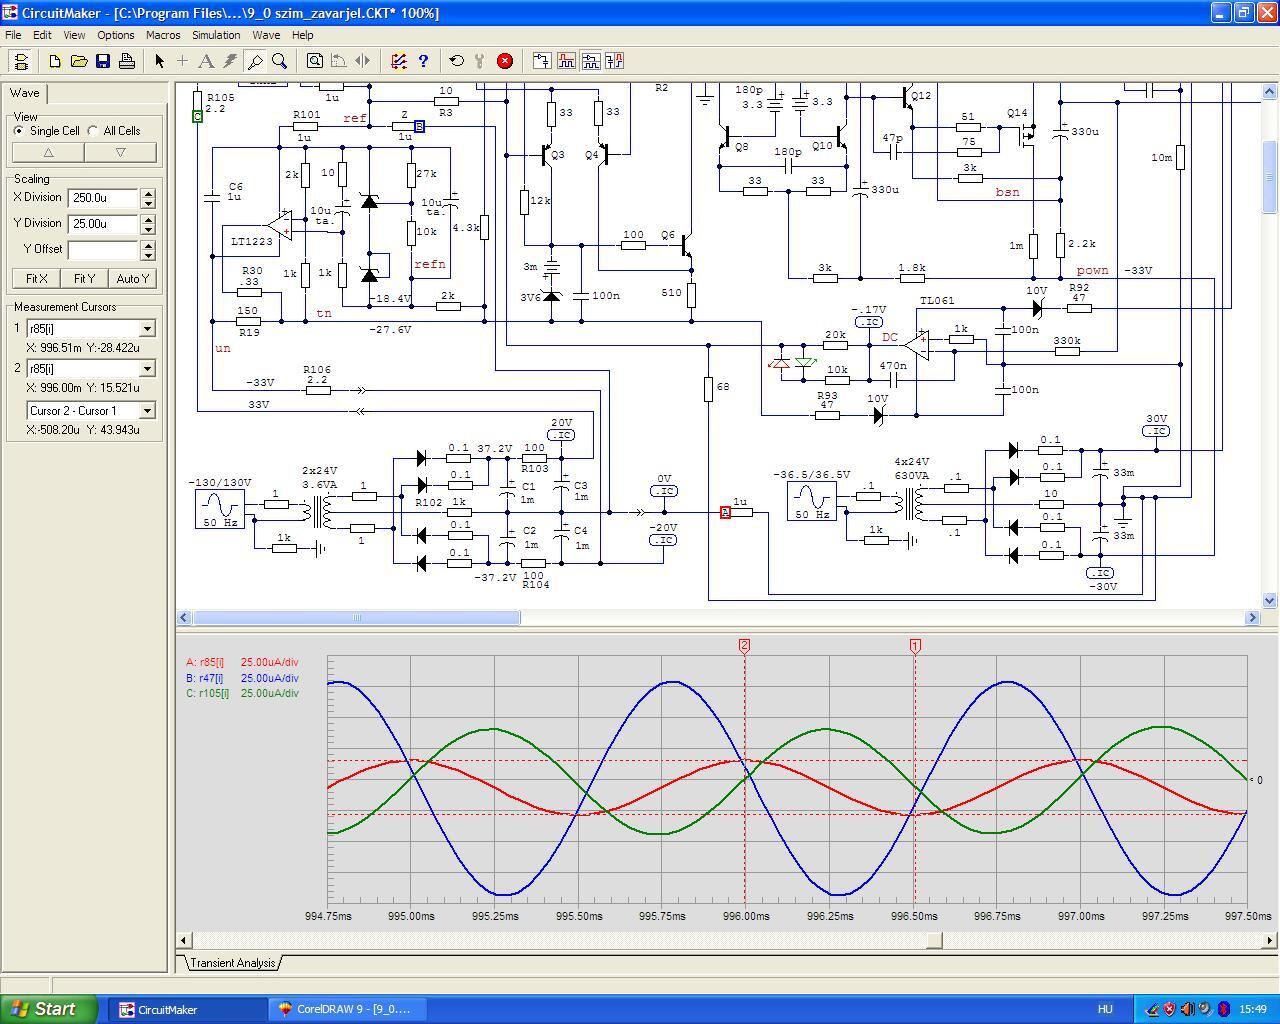Click the red stop simulation icon

coord(505,61)
